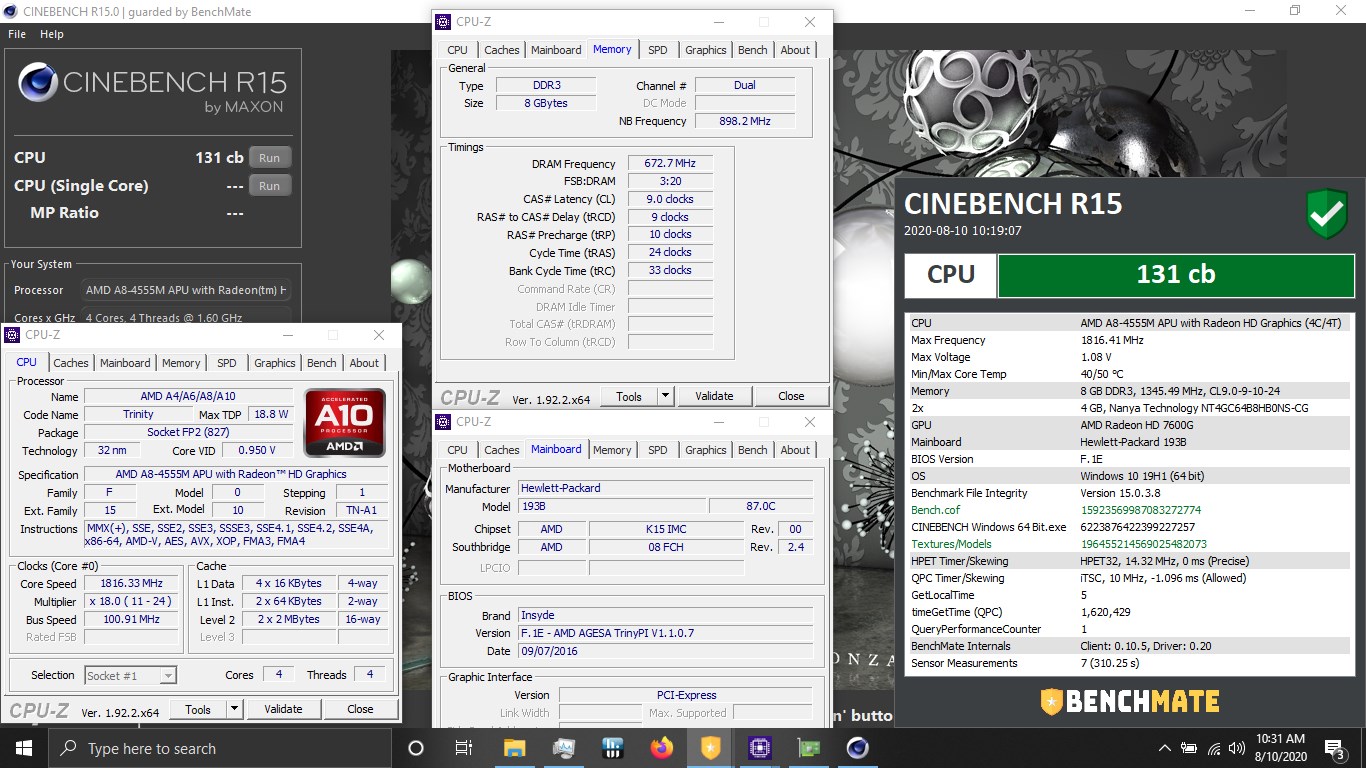Click Validate in bottom-left CPU-Z window
Image resolution: width=1366 pixels, height=768 pixels.
283,709
